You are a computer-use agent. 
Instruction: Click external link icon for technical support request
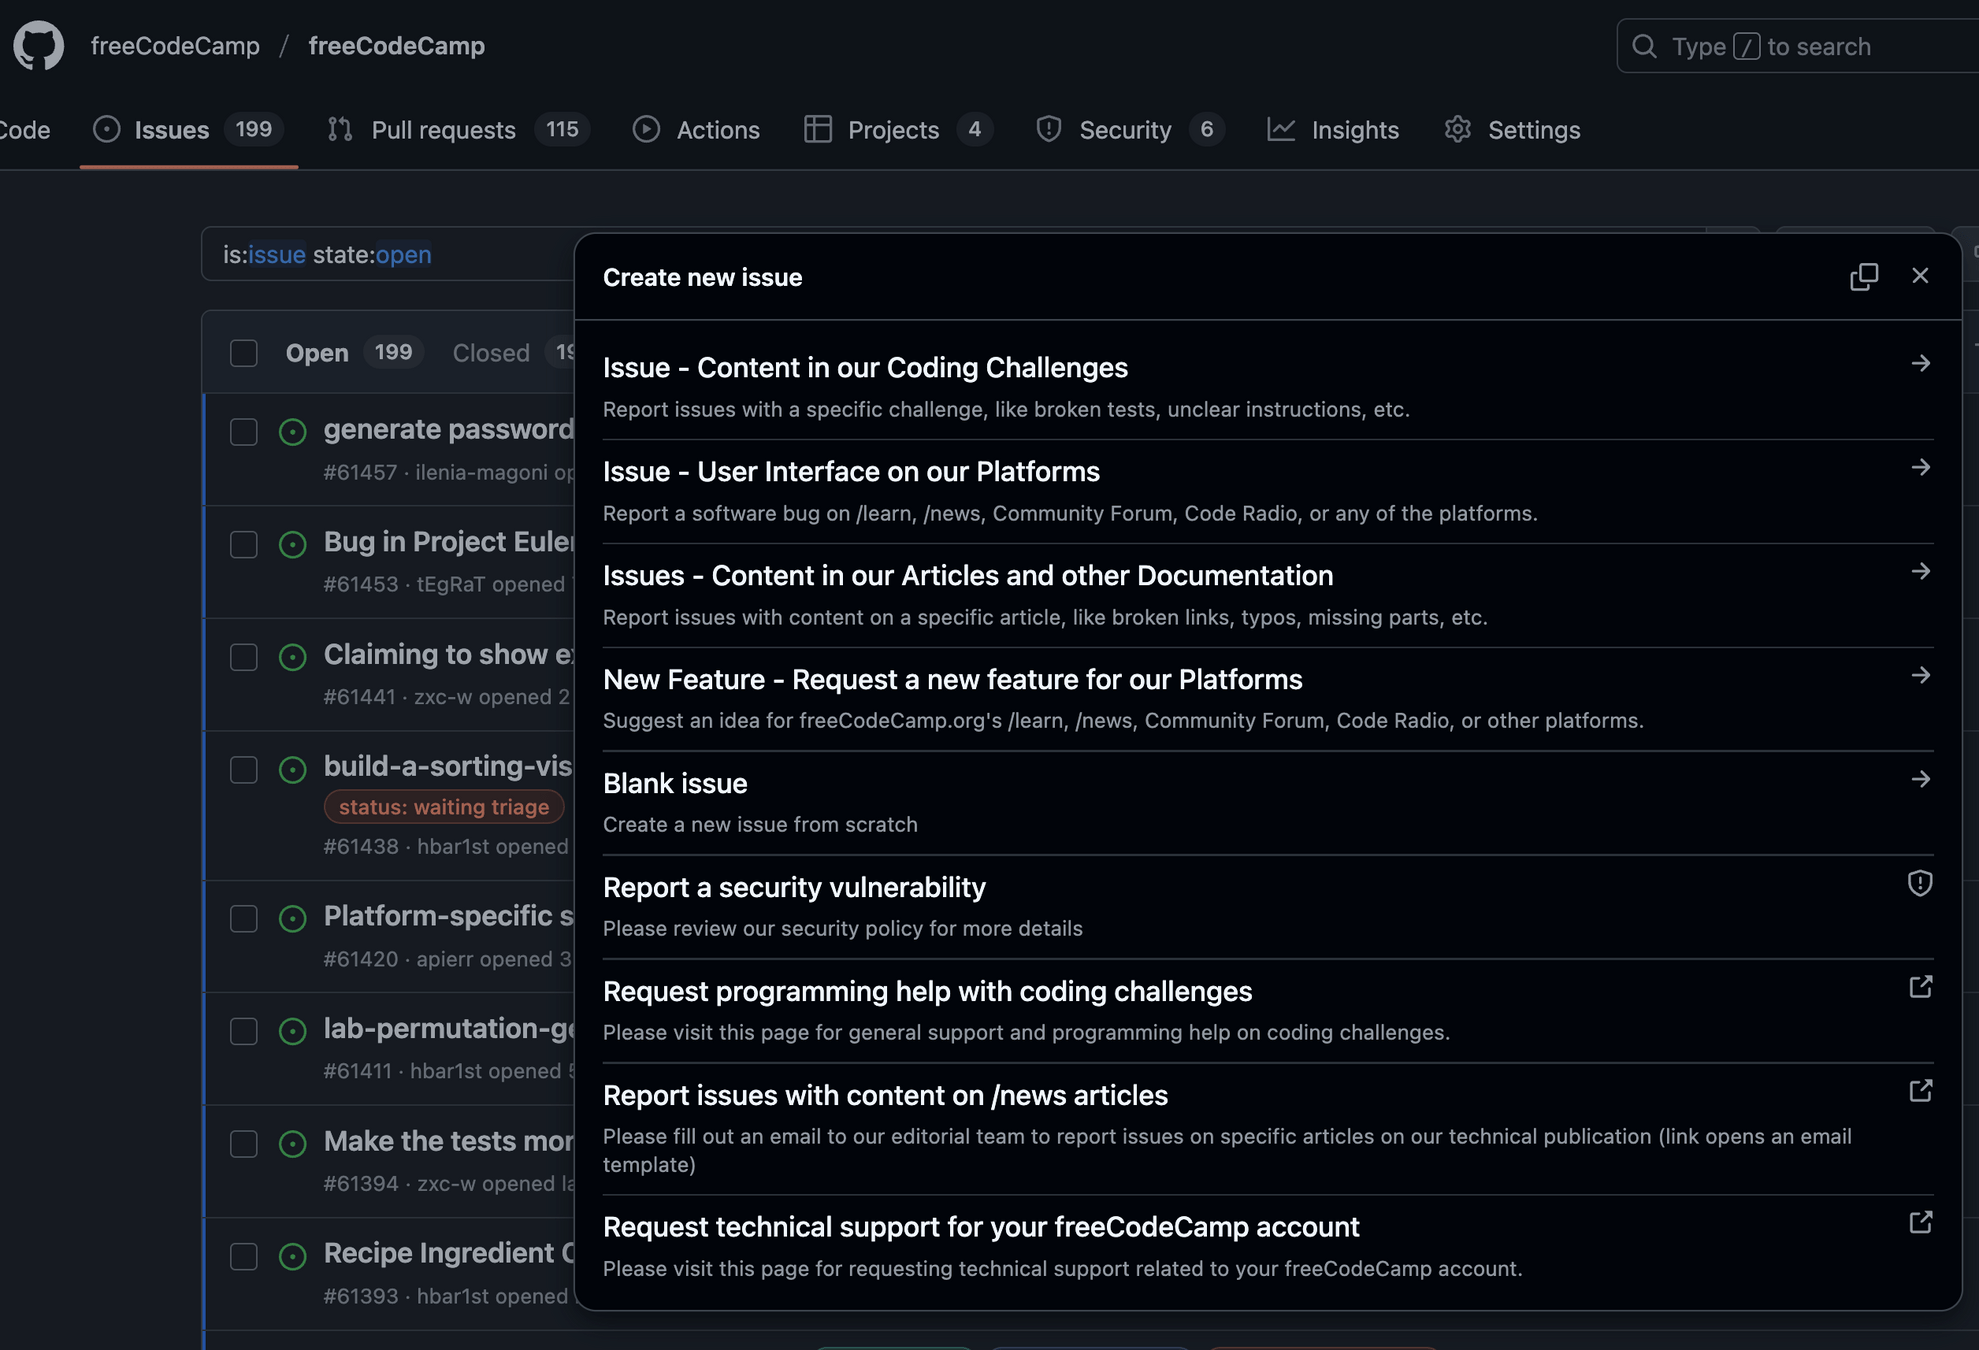click(1919, 1223)
